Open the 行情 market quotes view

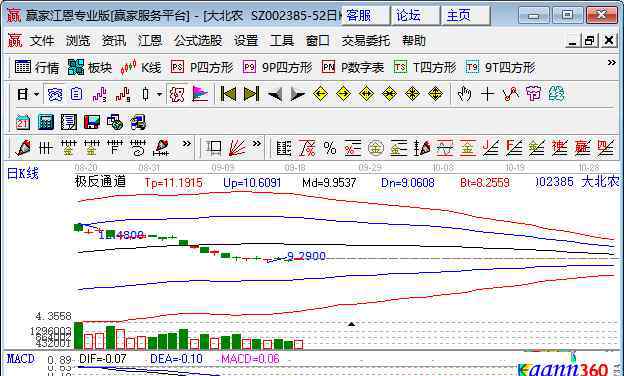tap(37, 67)
